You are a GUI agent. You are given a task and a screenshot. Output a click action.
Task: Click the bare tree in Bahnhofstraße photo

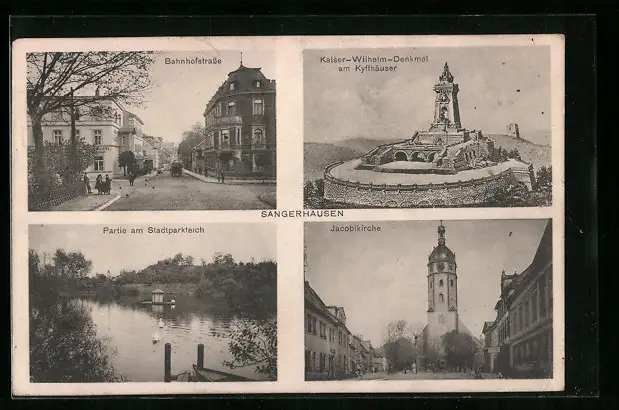75,85
